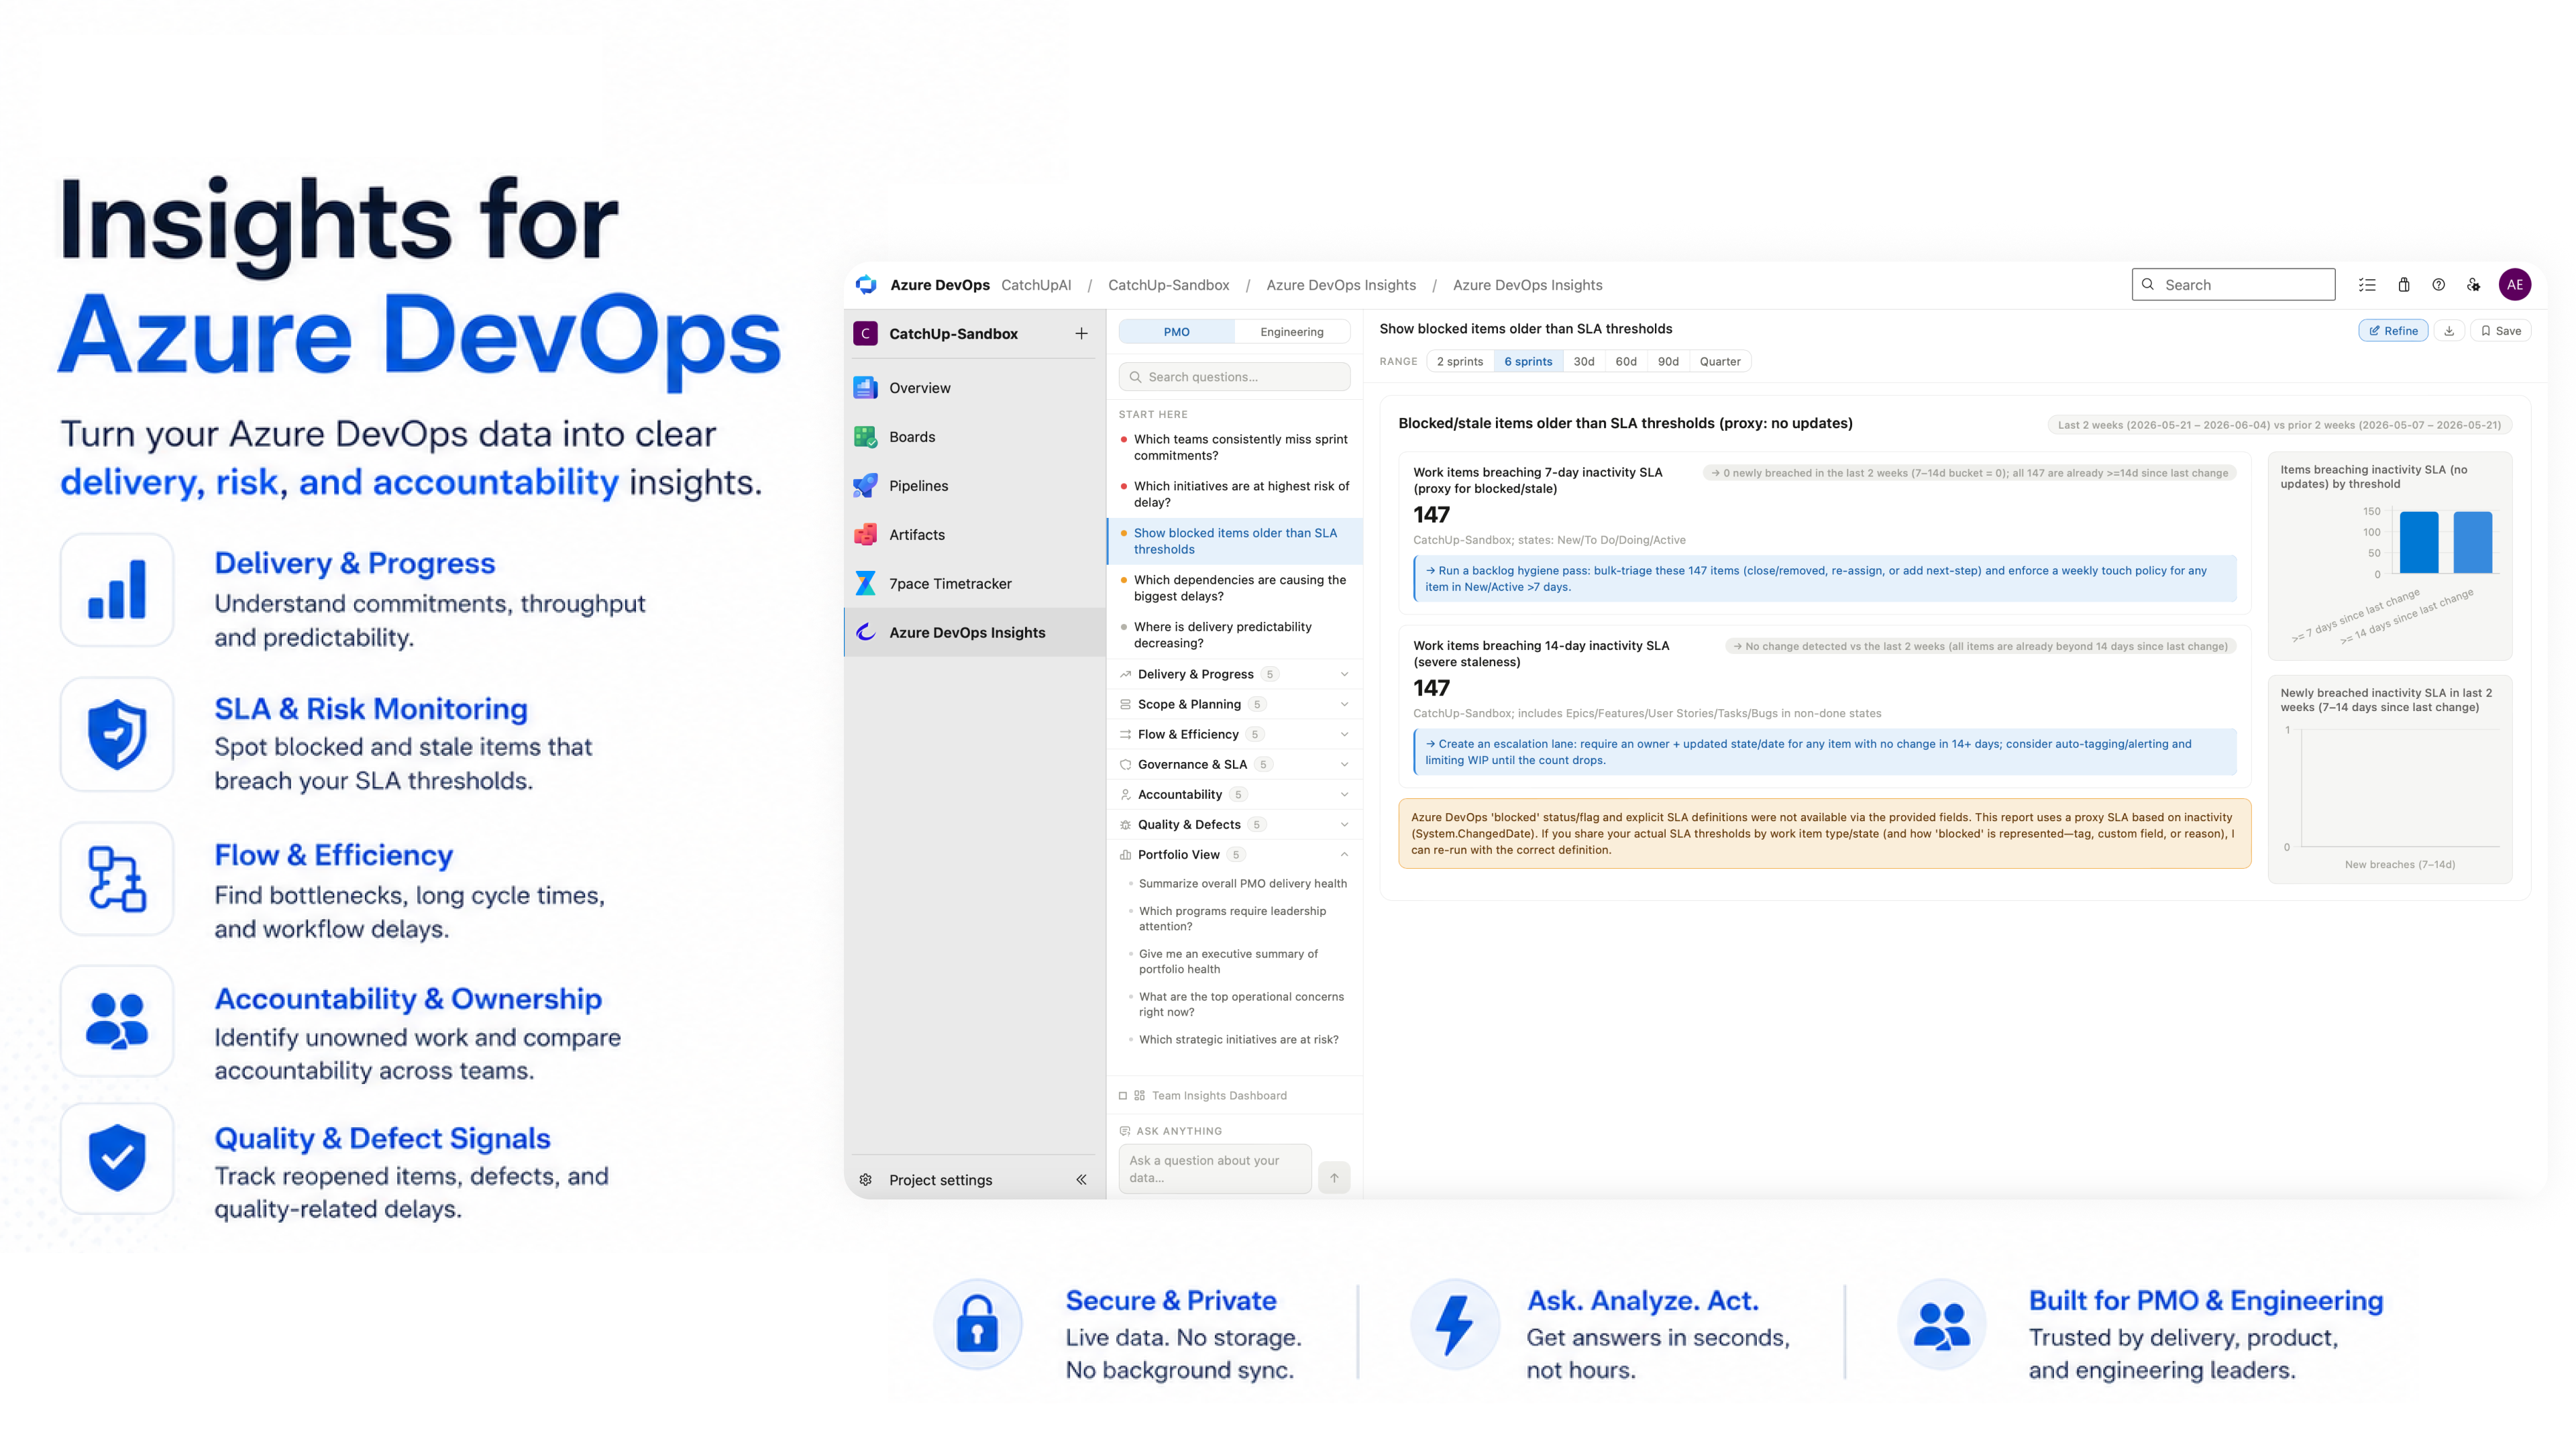Select the 30d range

(x=1584, y=362)
